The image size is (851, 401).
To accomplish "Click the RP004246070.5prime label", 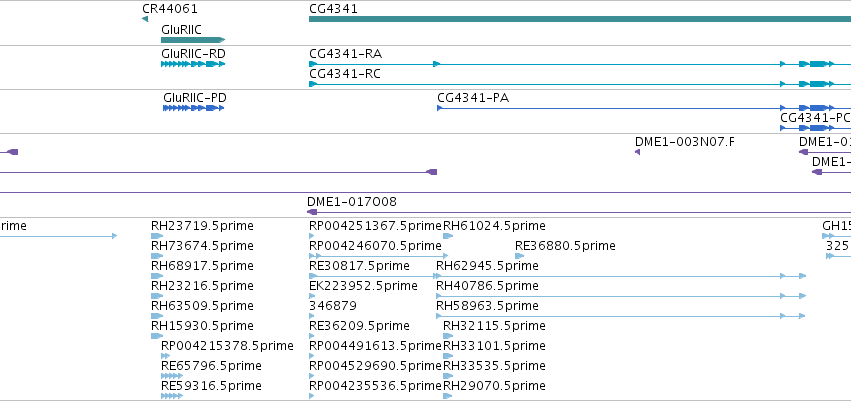I will click(376, 246).
